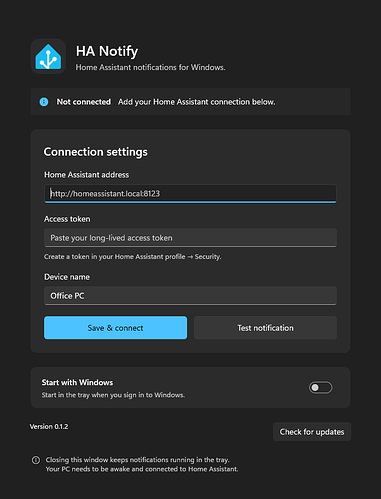Click the Access token label
Viewport: 381px width, 499px height.
click(67, 219)
